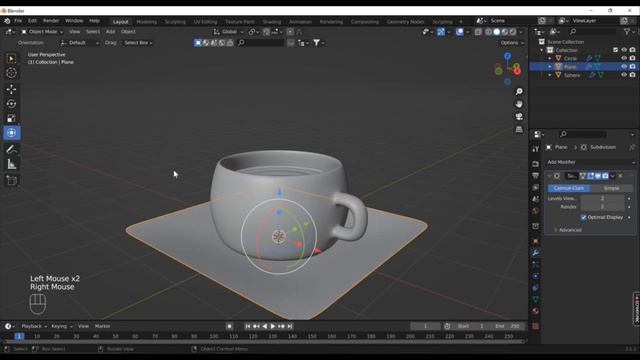Open the Modifier properties wrench tab
The width and height of the screenshot is (640, 360).
[536, 253]
